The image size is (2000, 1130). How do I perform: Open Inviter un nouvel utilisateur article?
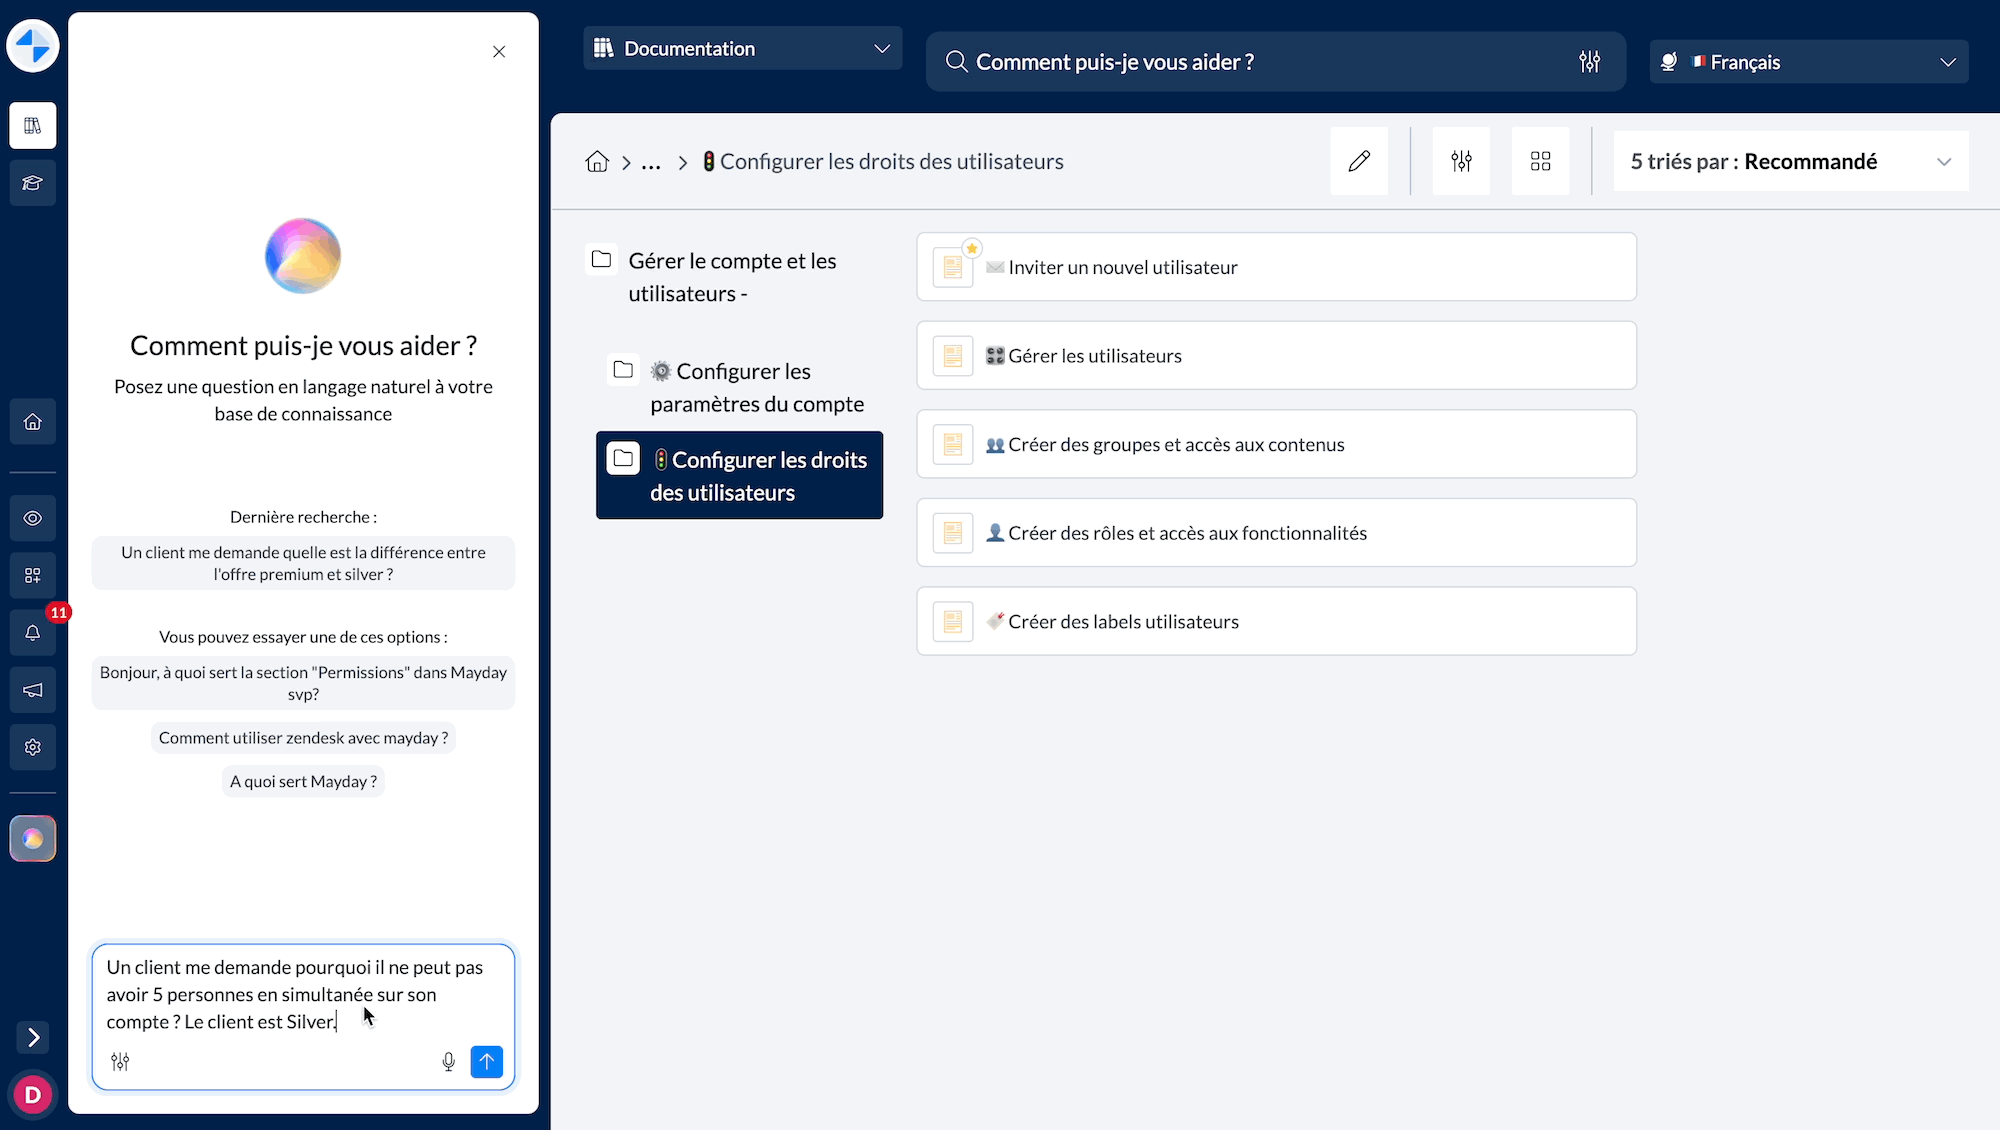pos(1275,267)
